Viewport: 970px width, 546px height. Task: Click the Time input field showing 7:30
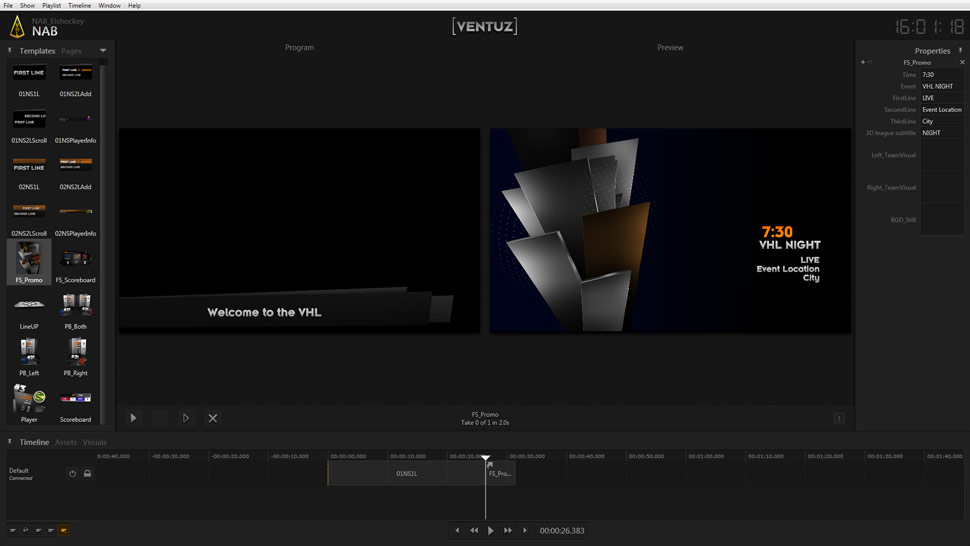[941, 75]
